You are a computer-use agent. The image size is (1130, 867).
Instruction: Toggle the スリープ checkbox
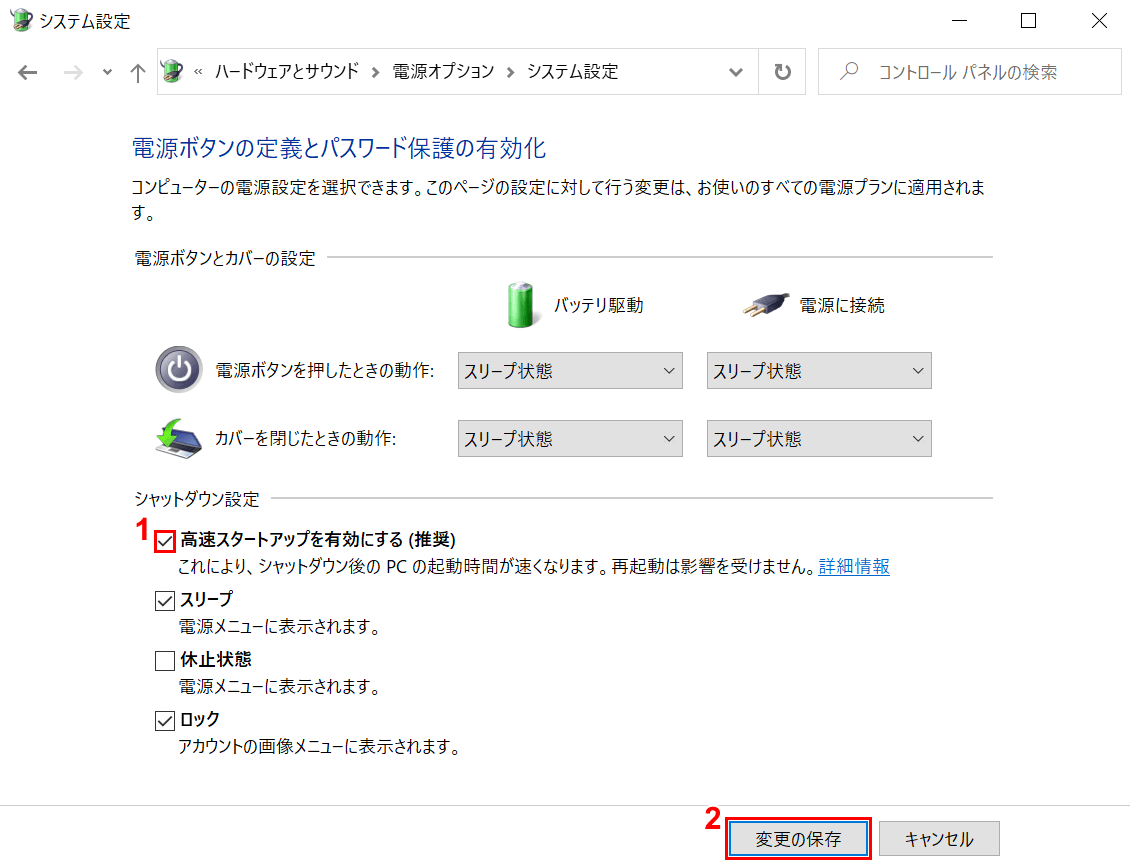[165, 600]
